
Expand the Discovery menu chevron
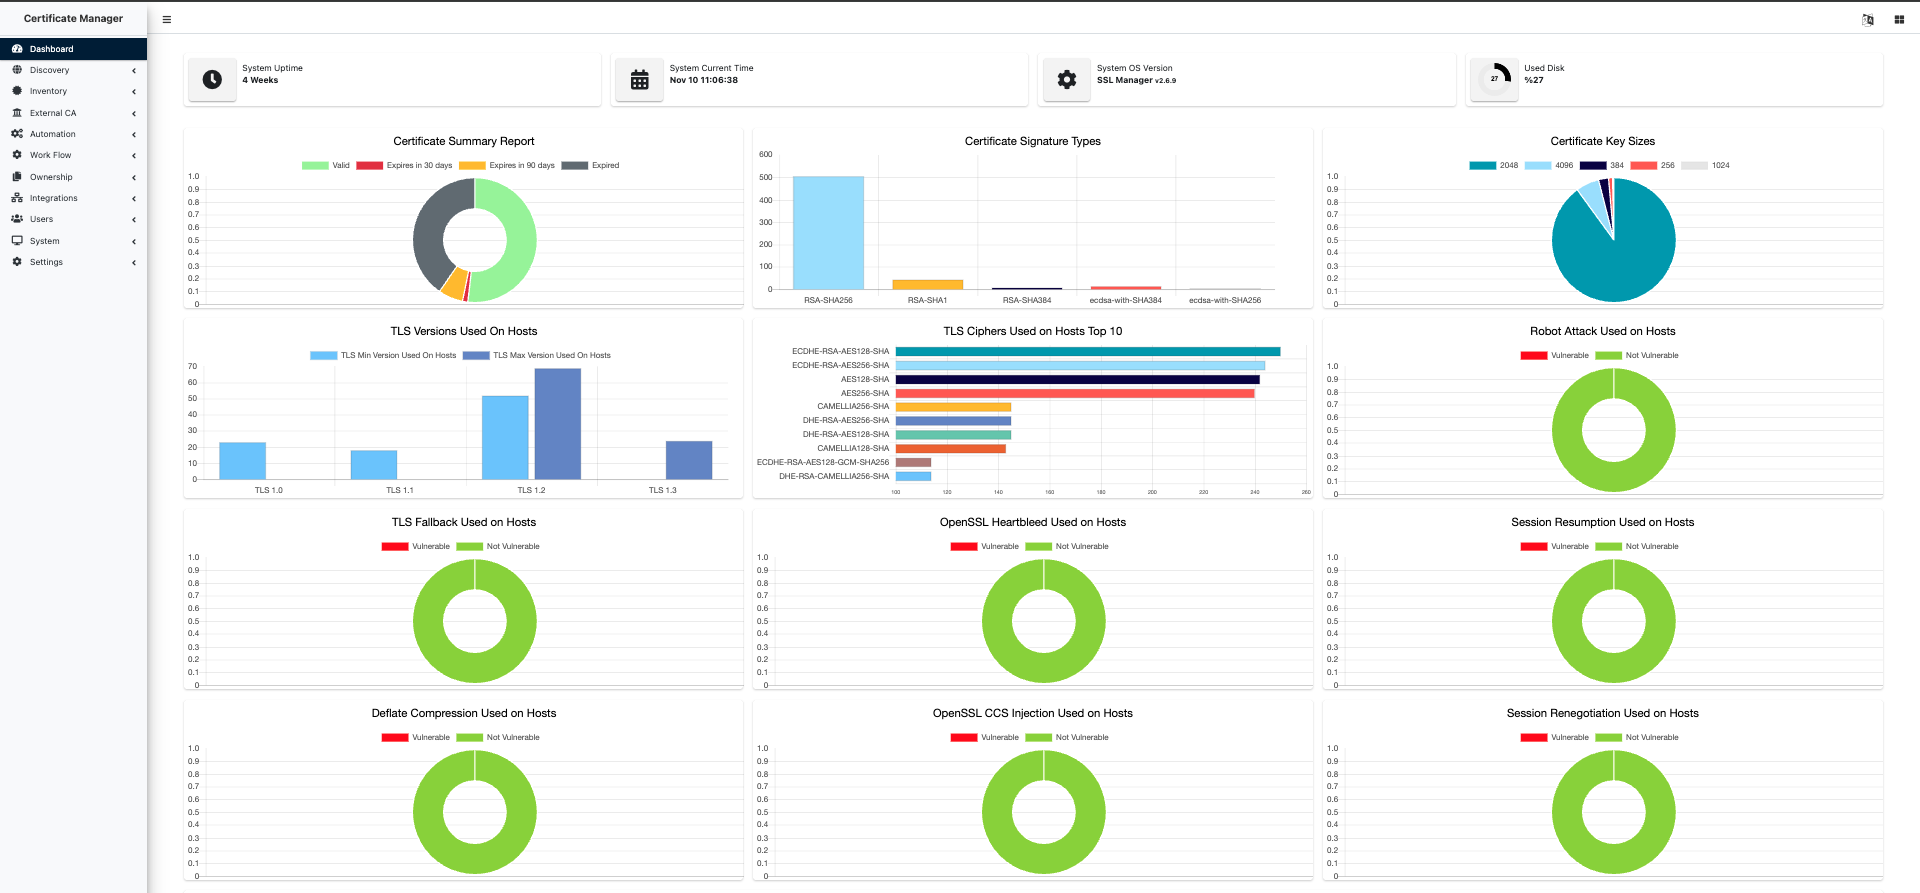coord(134,71)
